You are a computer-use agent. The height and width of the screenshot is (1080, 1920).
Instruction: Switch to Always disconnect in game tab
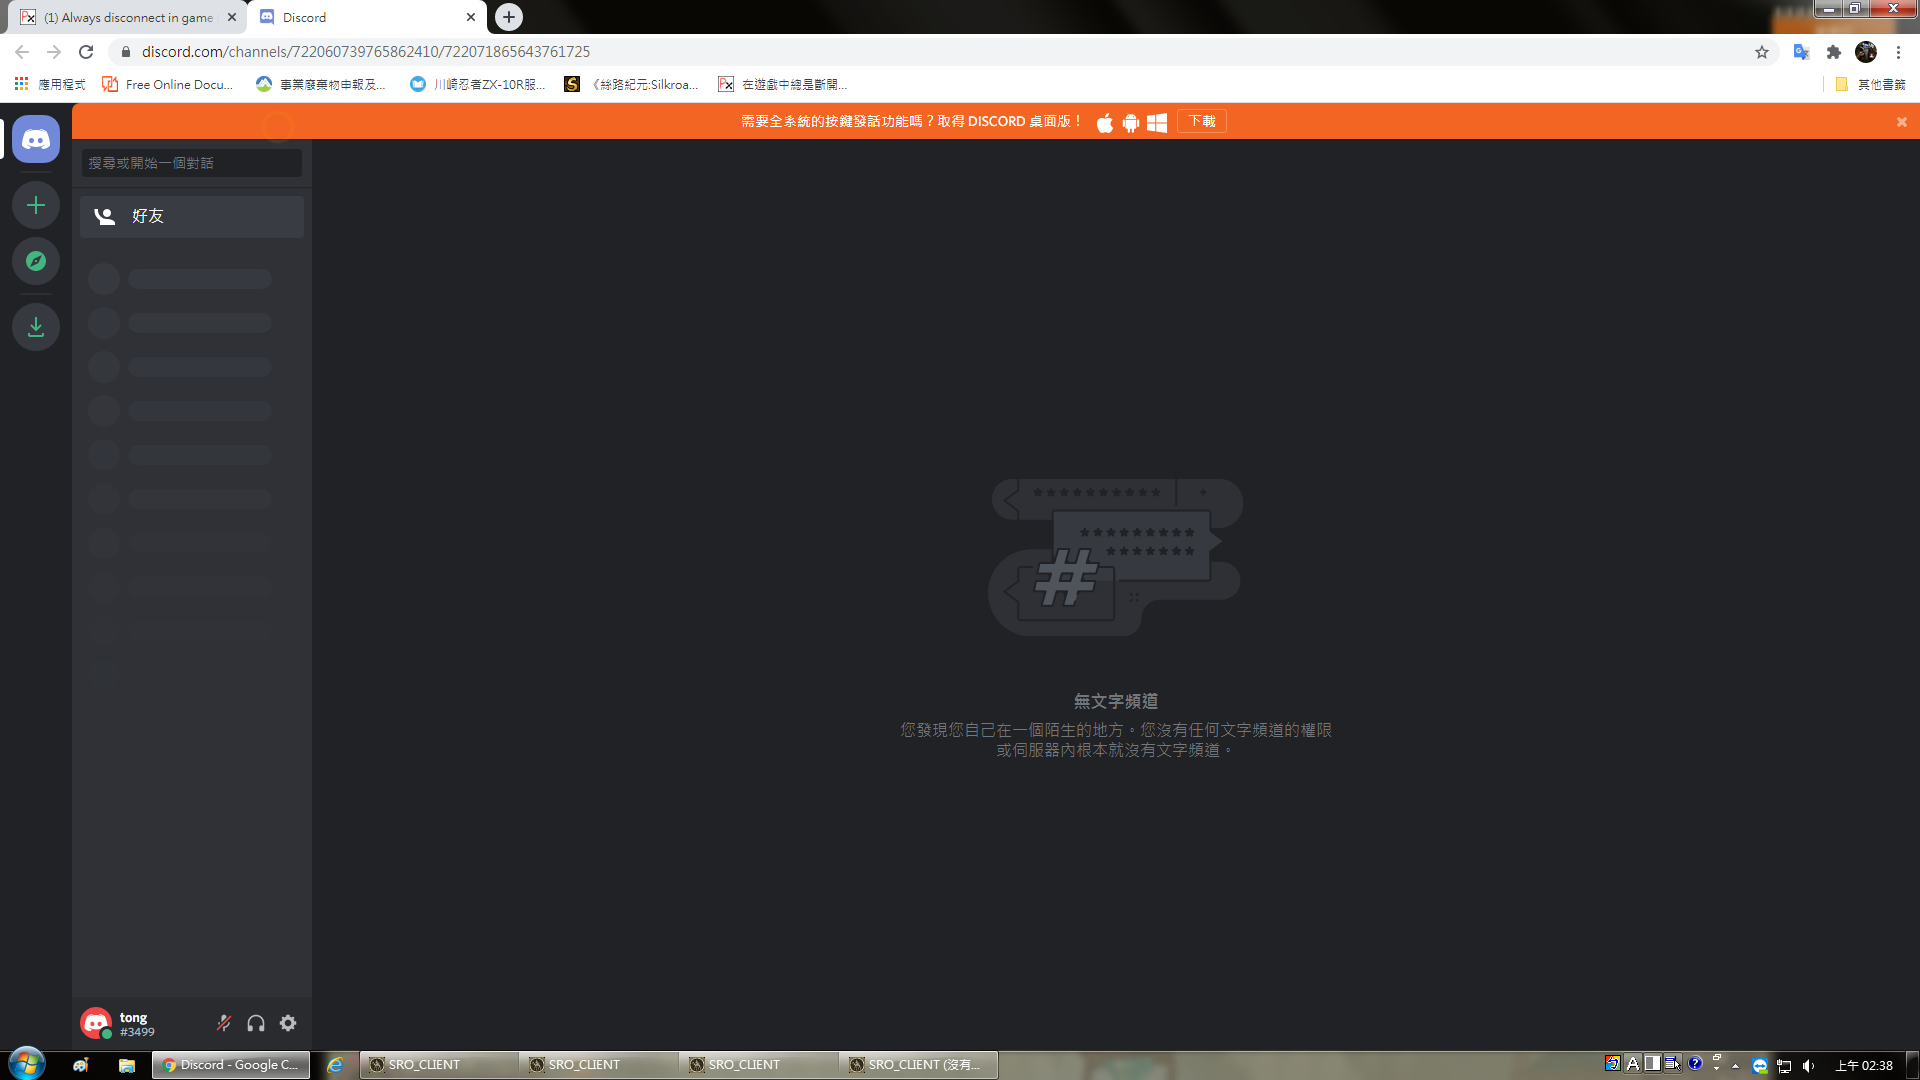pos(127,17)
